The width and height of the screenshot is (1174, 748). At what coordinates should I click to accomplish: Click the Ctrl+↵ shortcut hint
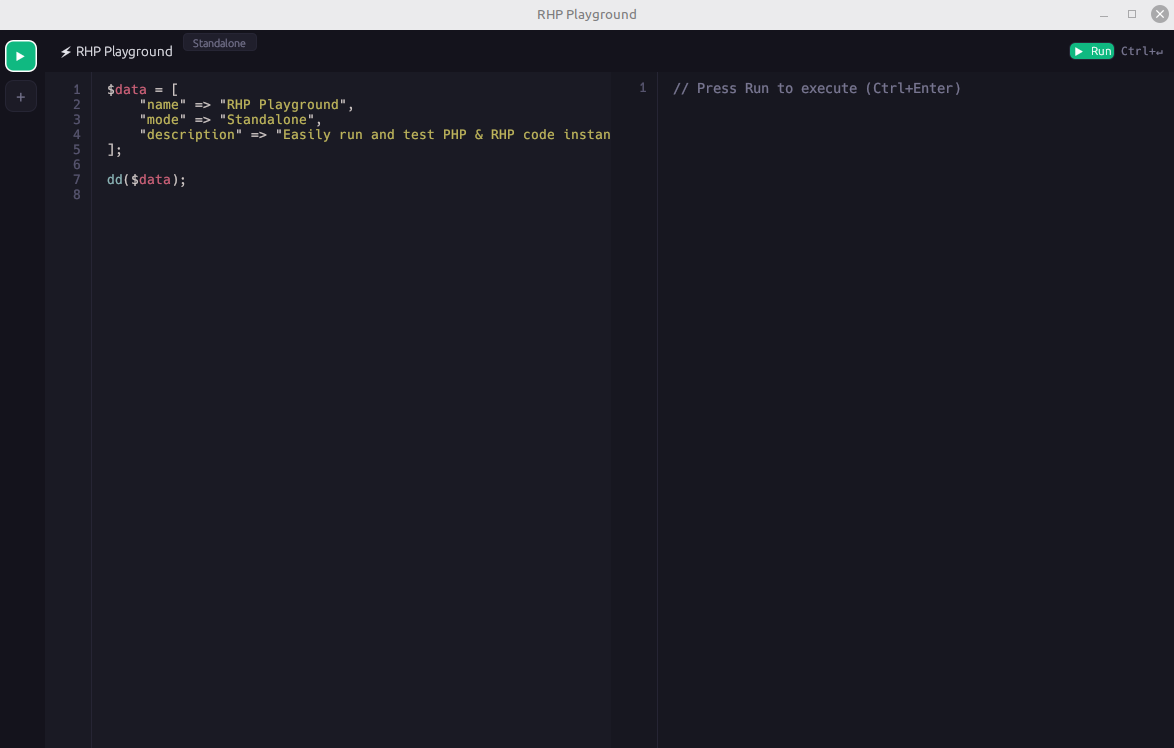(1141, 51)
